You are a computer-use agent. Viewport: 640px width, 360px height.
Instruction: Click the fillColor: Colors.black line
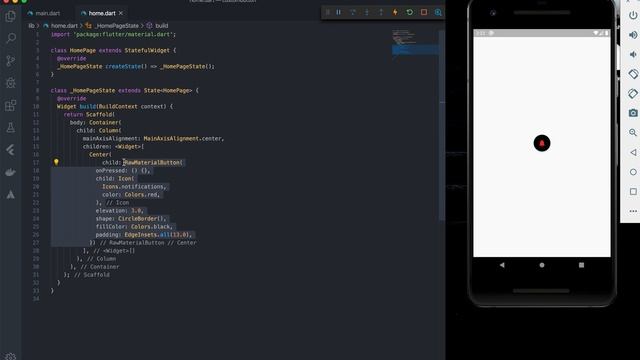pos(134,227)
